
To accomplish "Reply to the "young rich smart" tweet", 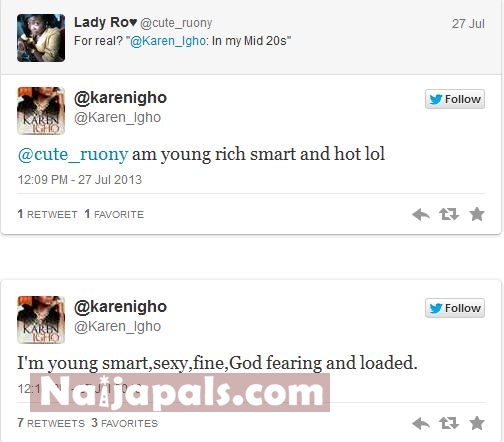I will [x=421, y=214].
